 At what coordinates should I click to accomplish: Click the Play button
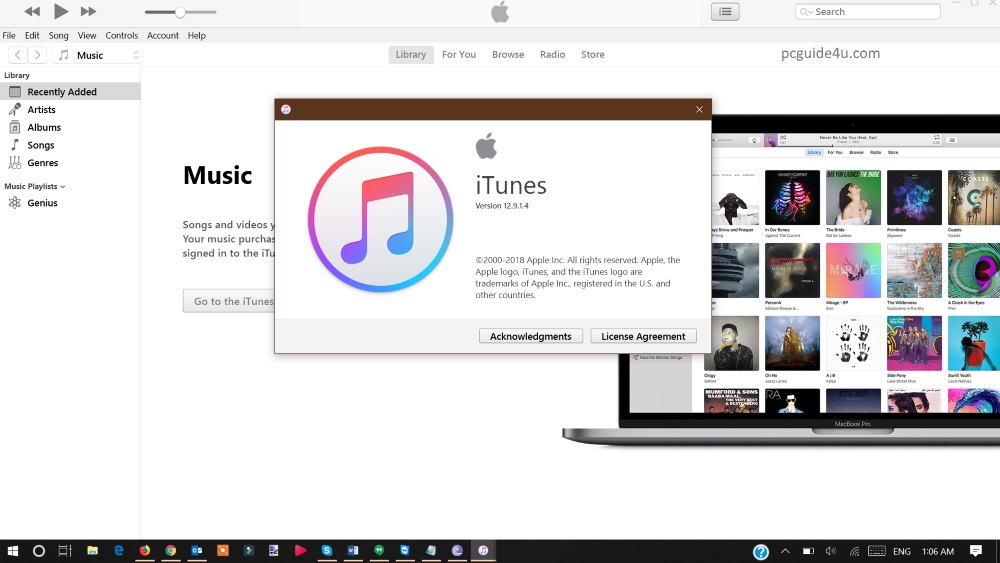pos(60,12)
